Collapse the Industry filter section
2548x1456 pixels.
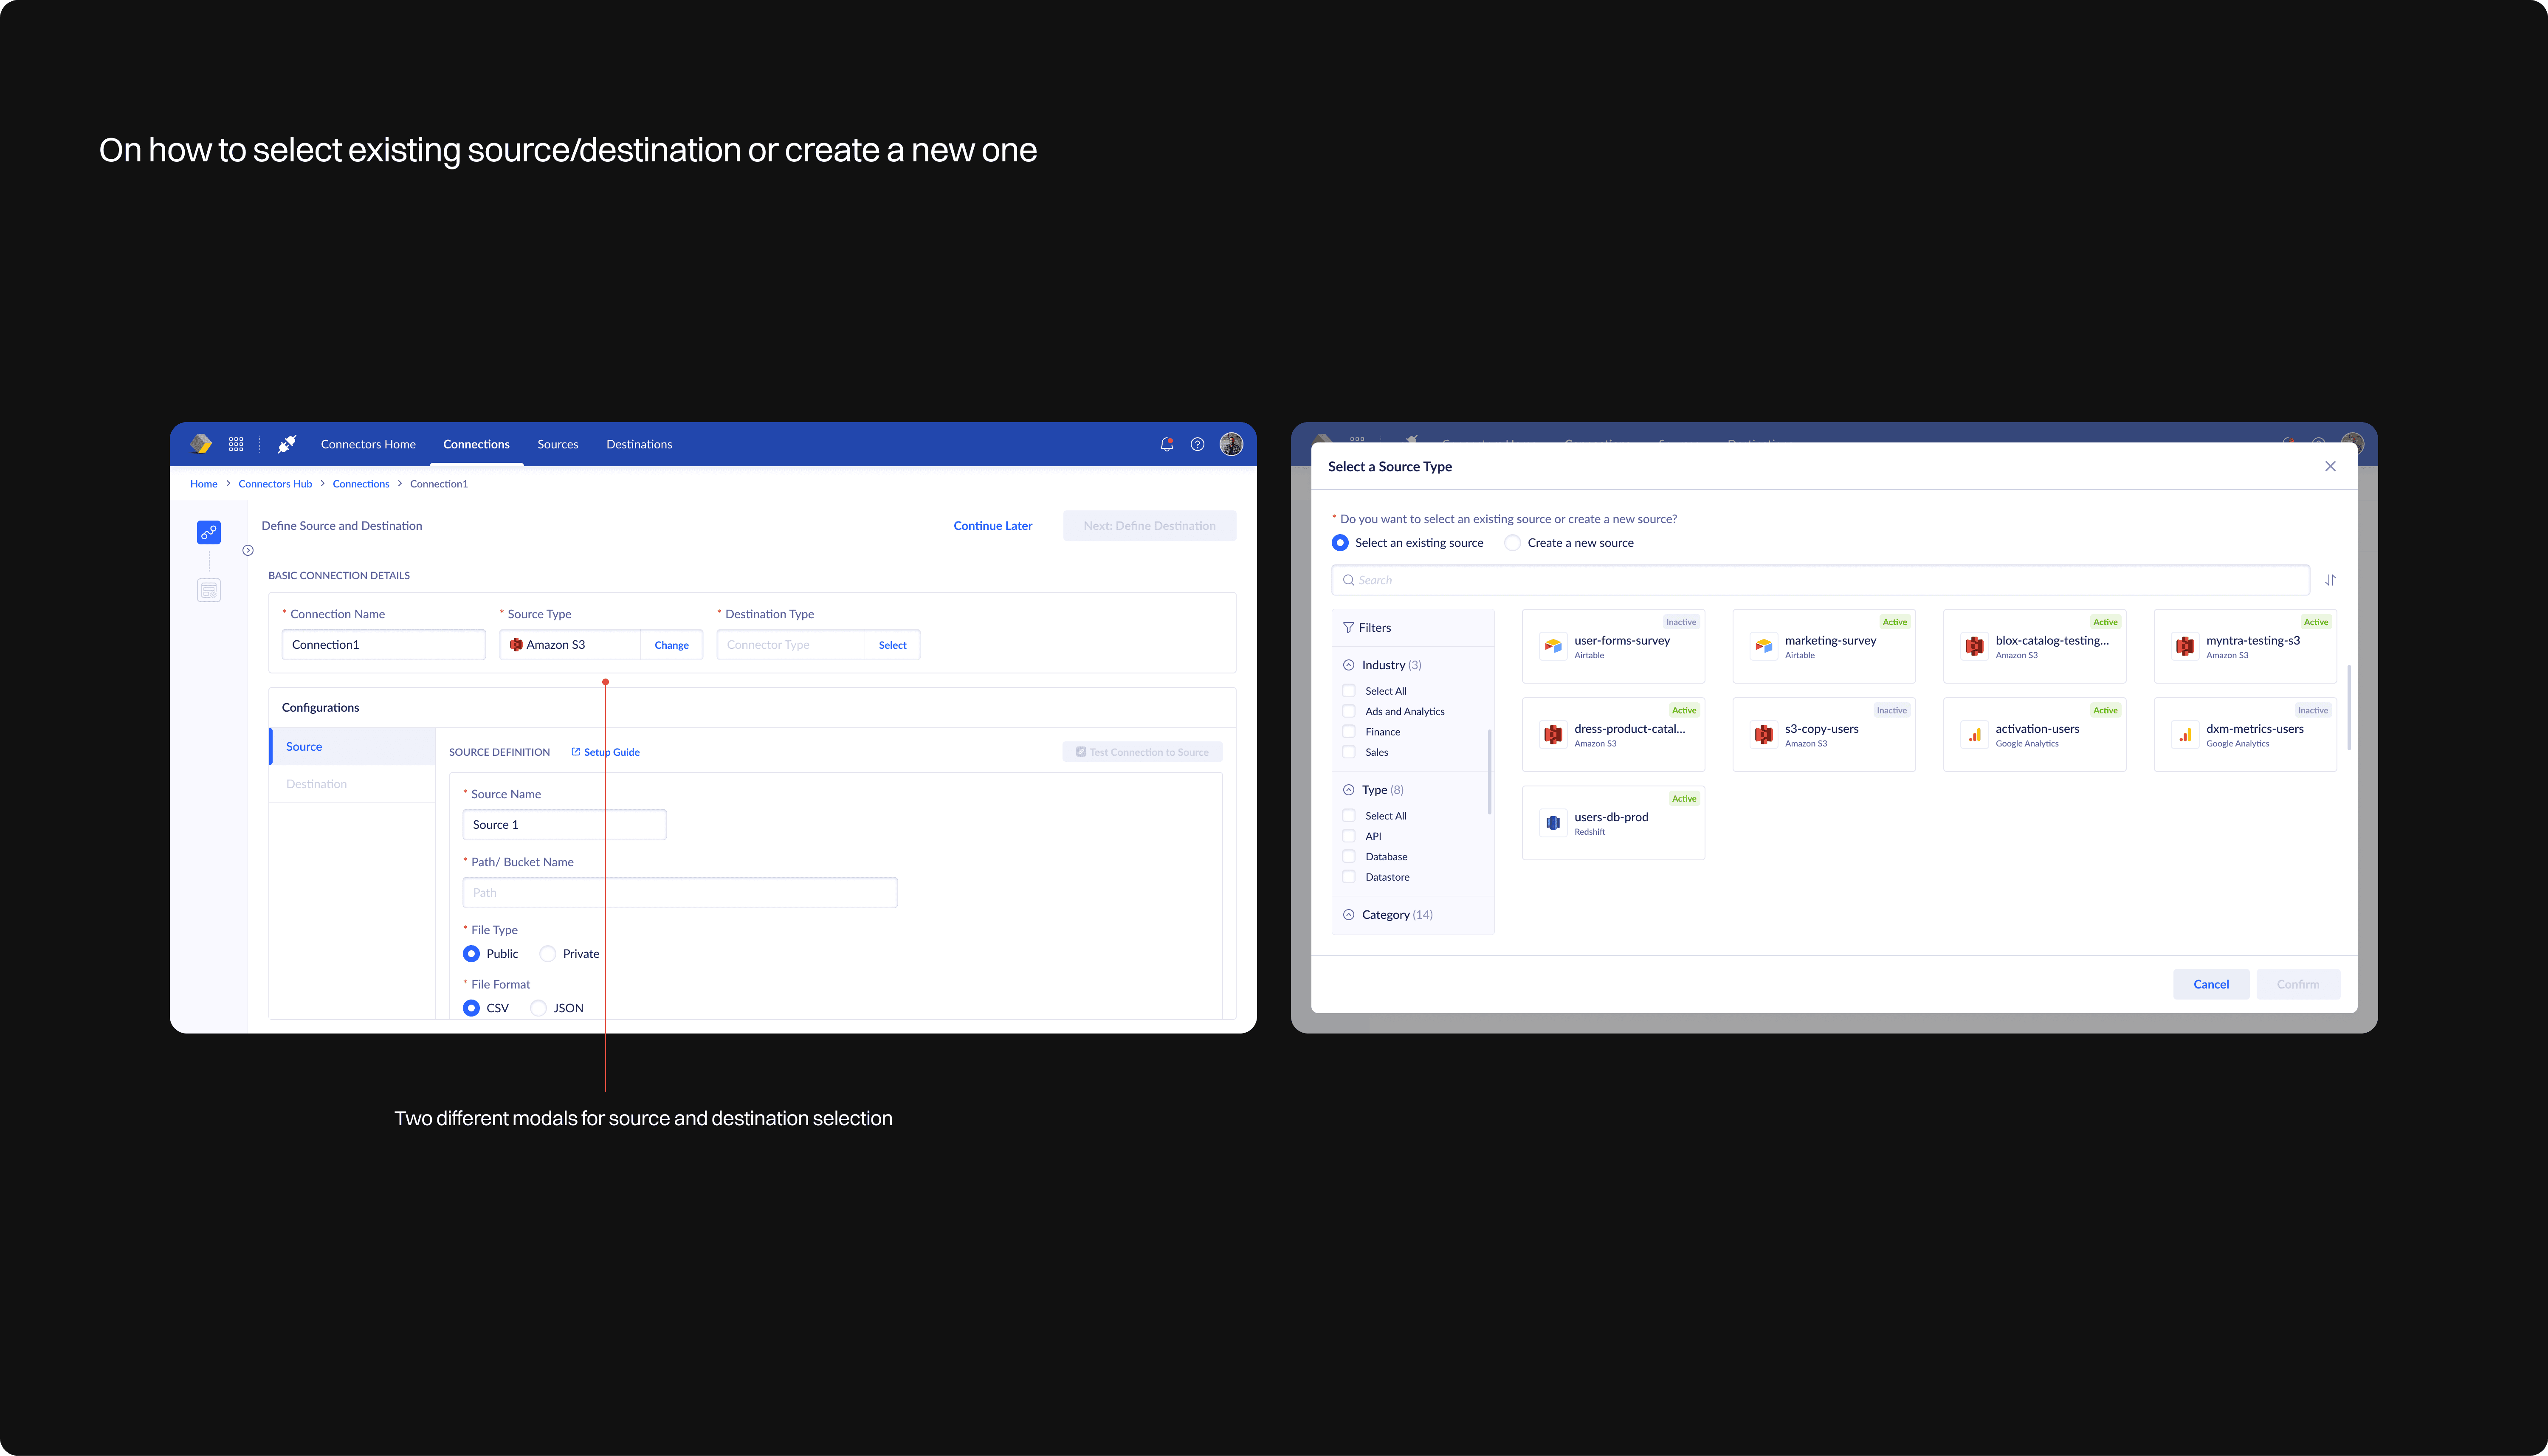(1349, 665)
